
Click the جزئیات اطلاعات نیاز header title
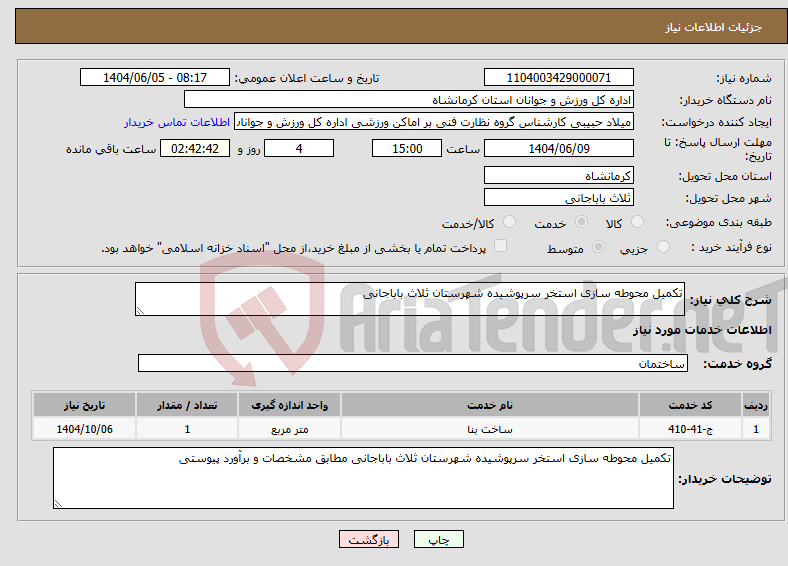point(714,27)
